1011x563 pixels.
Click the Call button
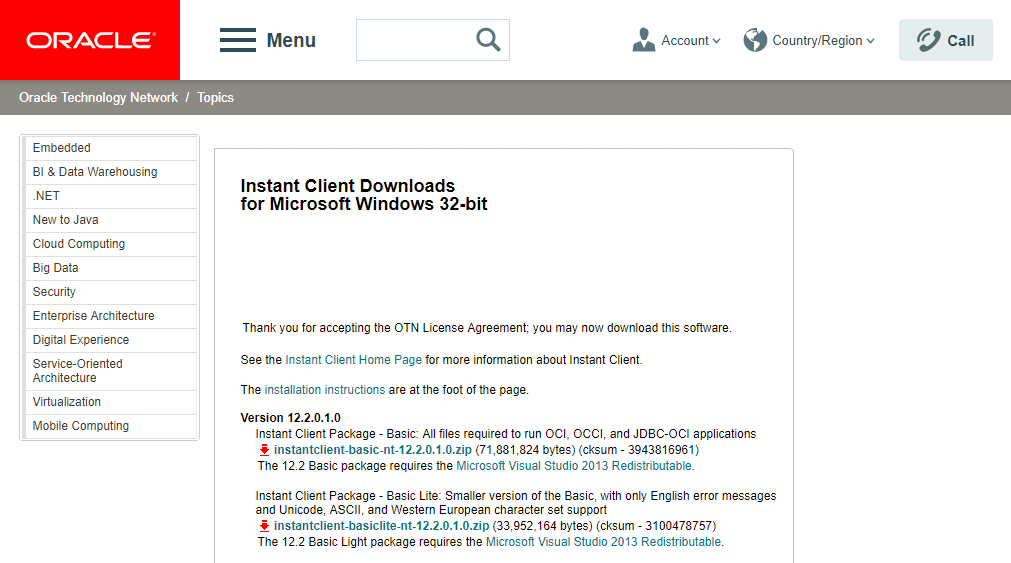[x=946, y=40]
